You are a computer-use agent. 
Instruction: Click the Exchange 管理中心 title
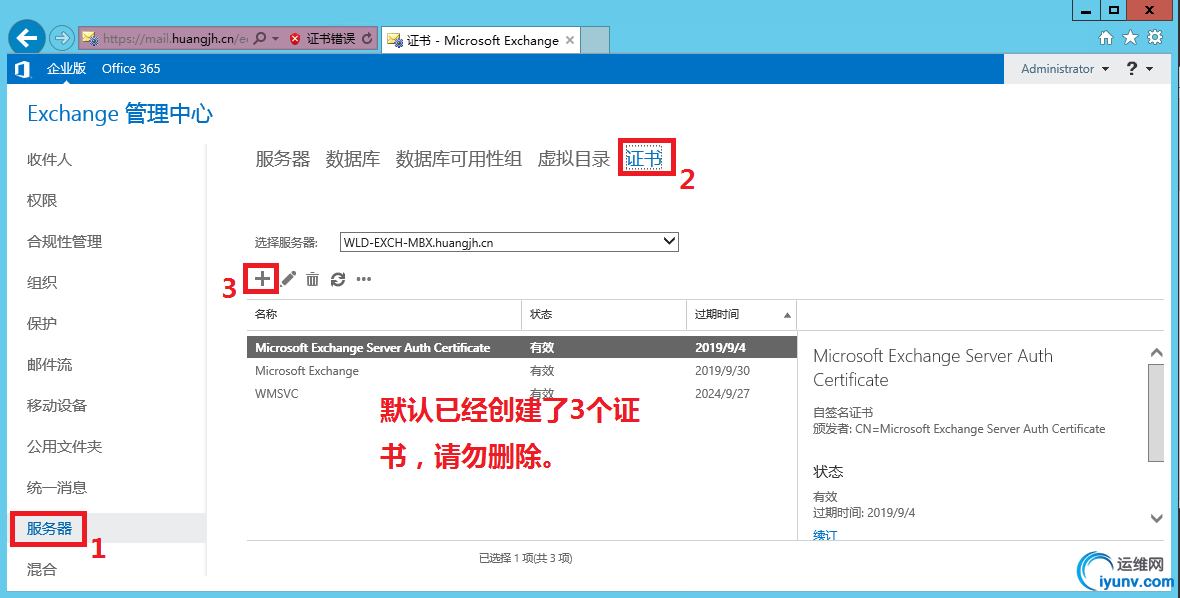click(120, 114)
